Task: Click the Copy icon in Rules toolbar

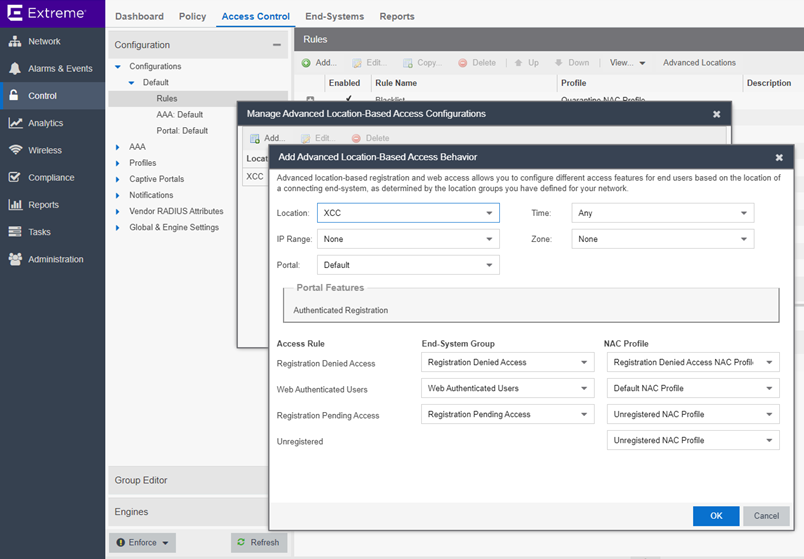Action: point(408,63)
